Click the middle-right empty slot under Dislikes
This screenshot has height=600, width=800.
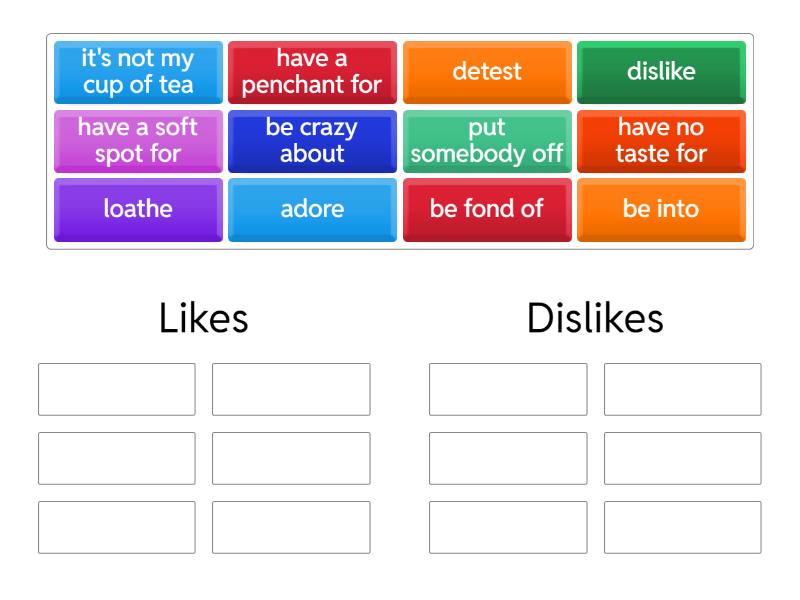point(682,458)
